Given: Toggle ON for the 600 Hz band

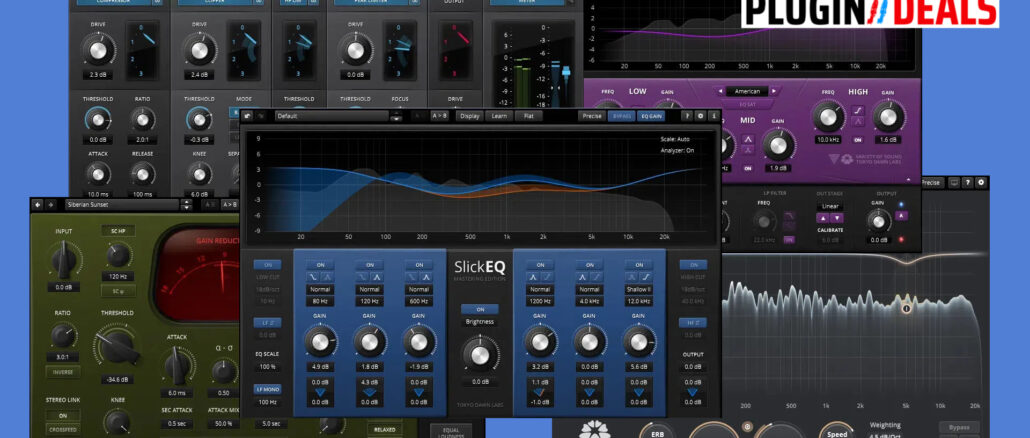Looking at the screenshot, I should [419, 265].
